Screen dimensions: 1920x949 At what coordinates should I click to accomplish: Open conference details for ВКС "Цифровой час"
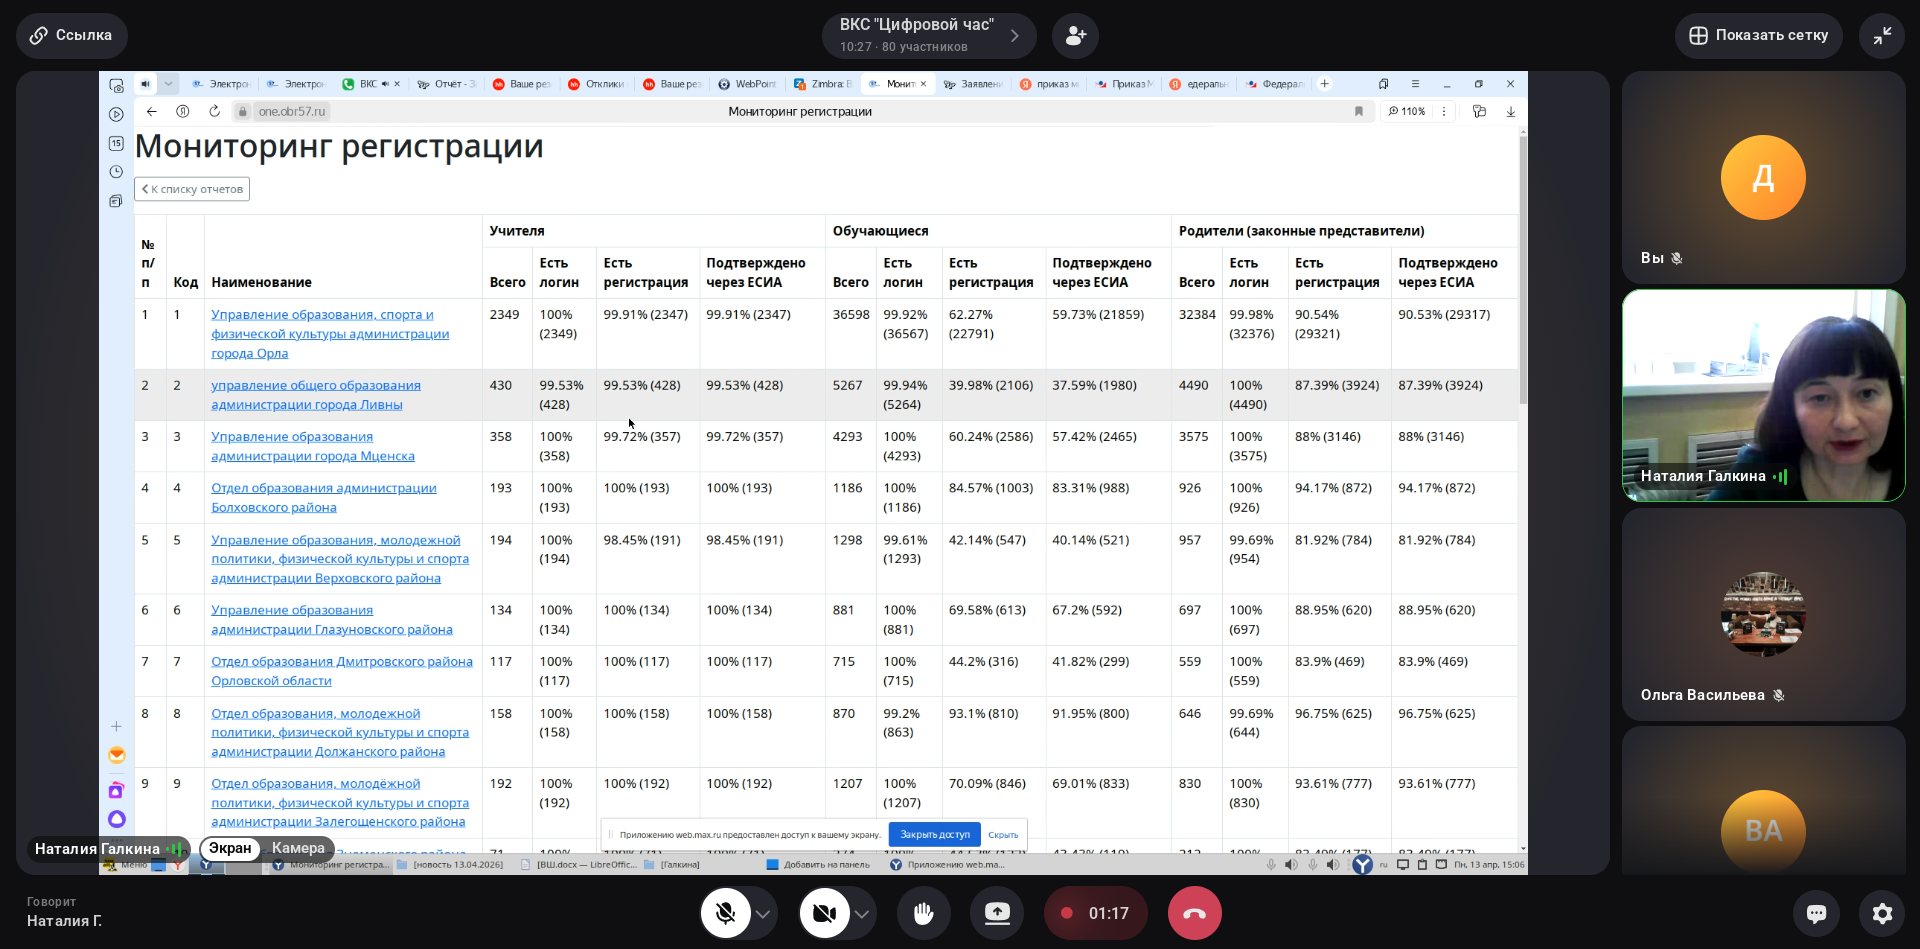point(928,36)
